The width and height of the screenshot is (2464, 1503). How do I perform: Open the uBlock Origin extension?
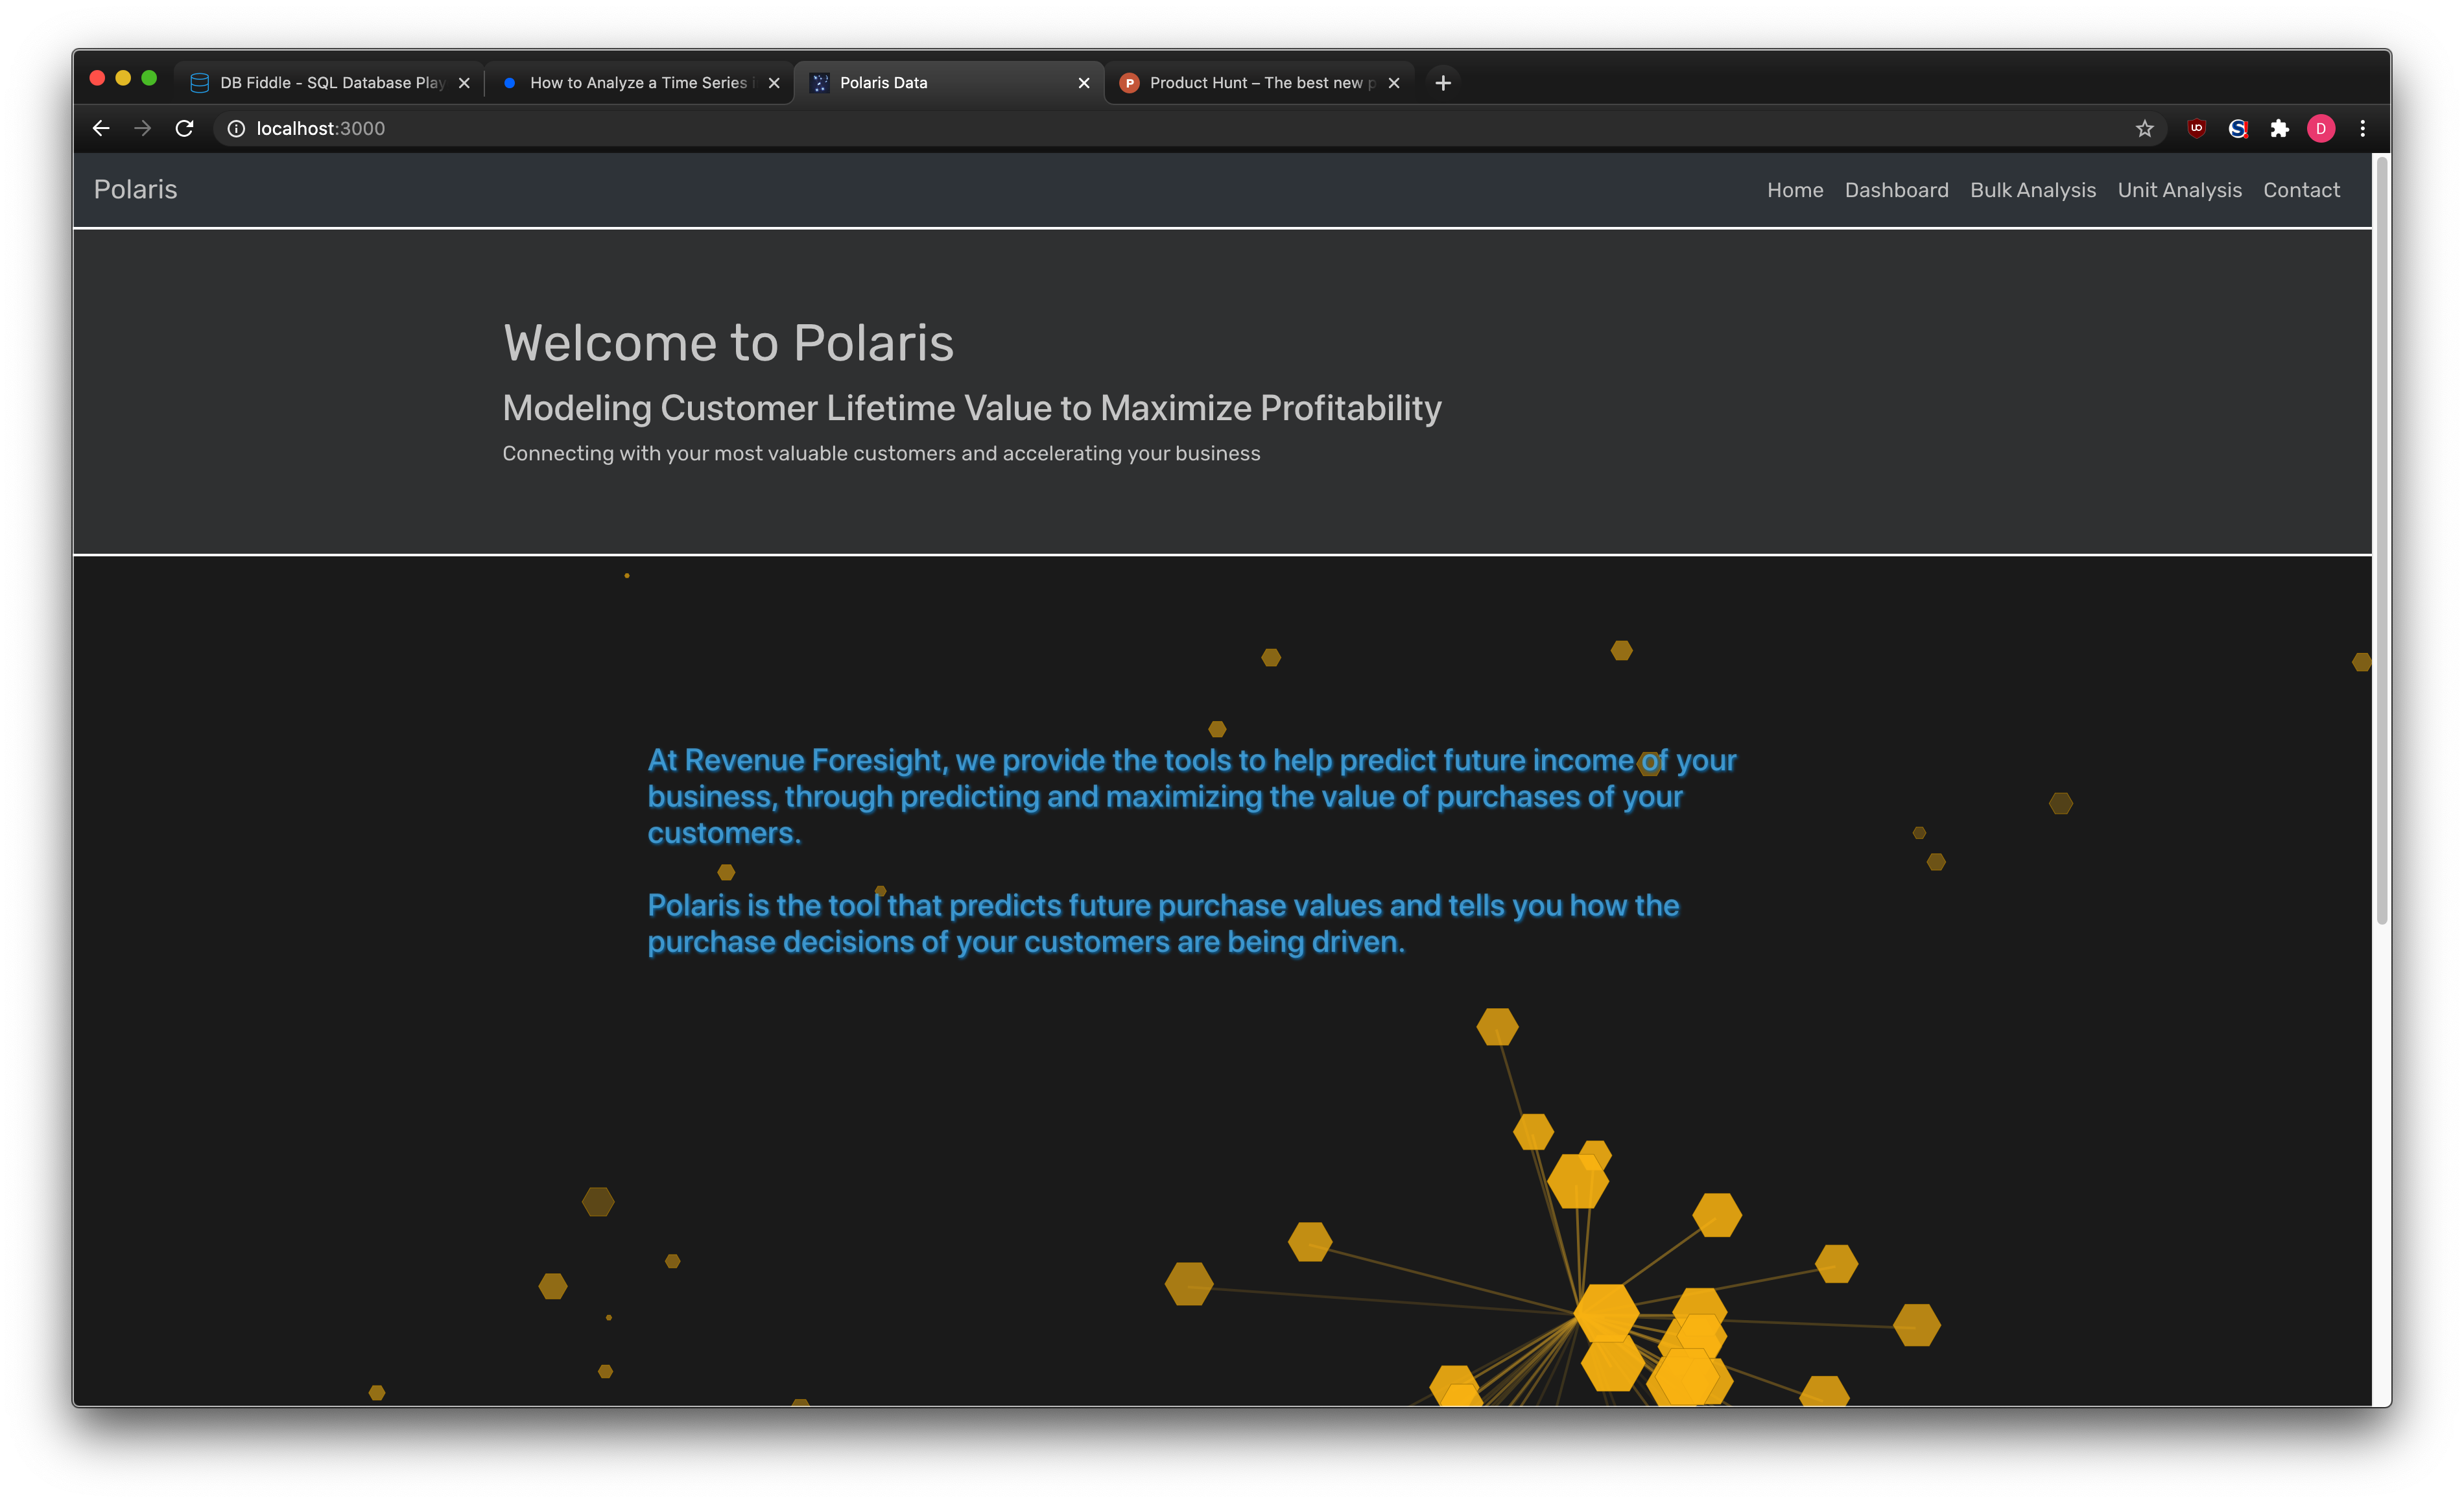coord(2196,128)
